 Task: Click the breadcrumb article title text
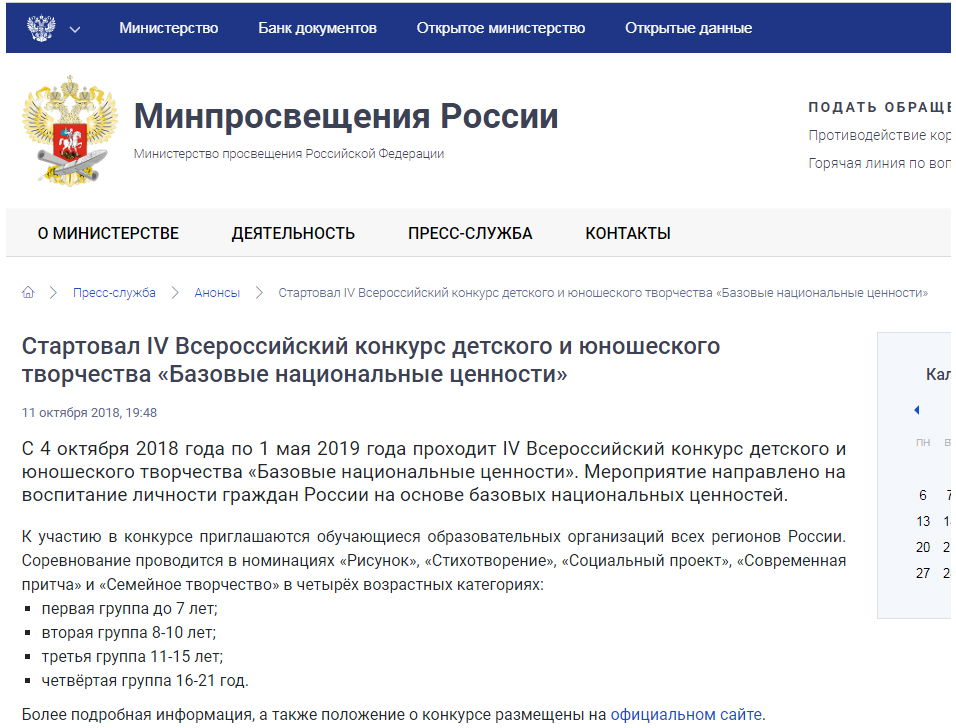603,293
